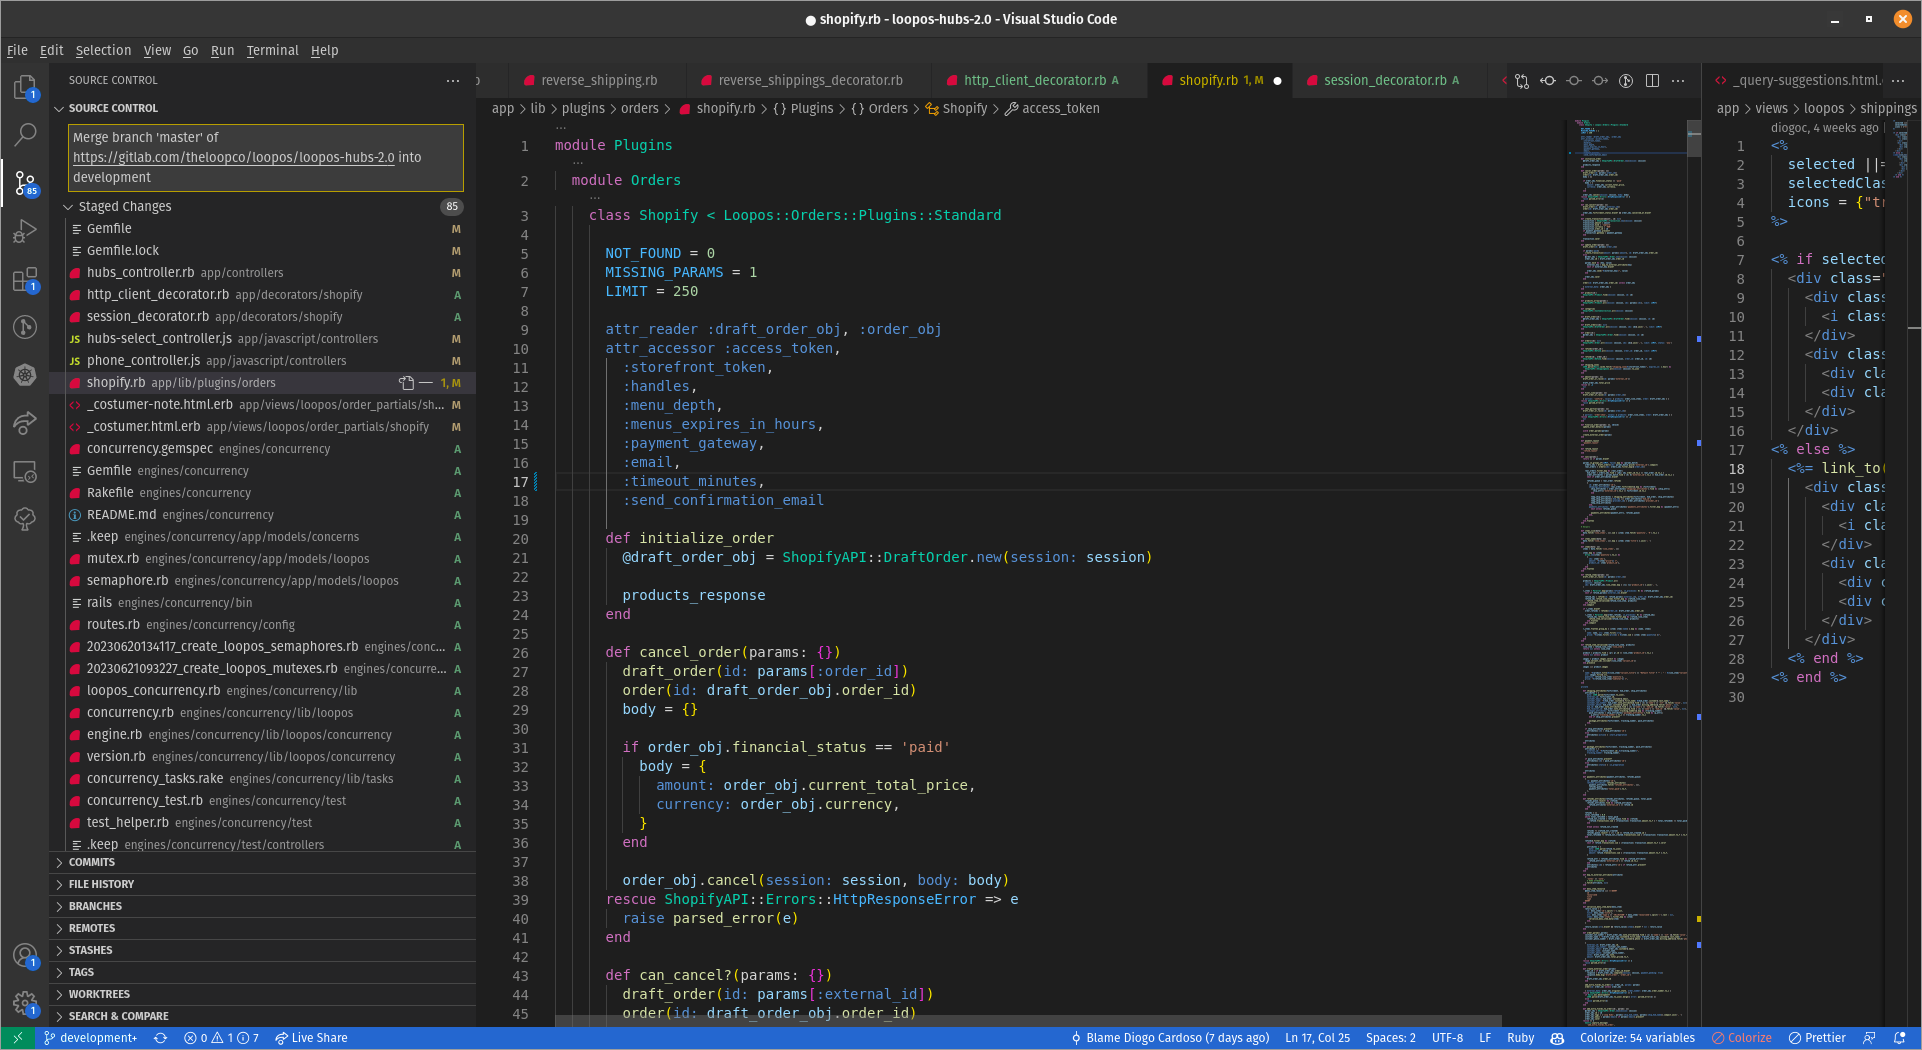
Task: Click the remote window icon in status bar
Action: coord(17,1038)
